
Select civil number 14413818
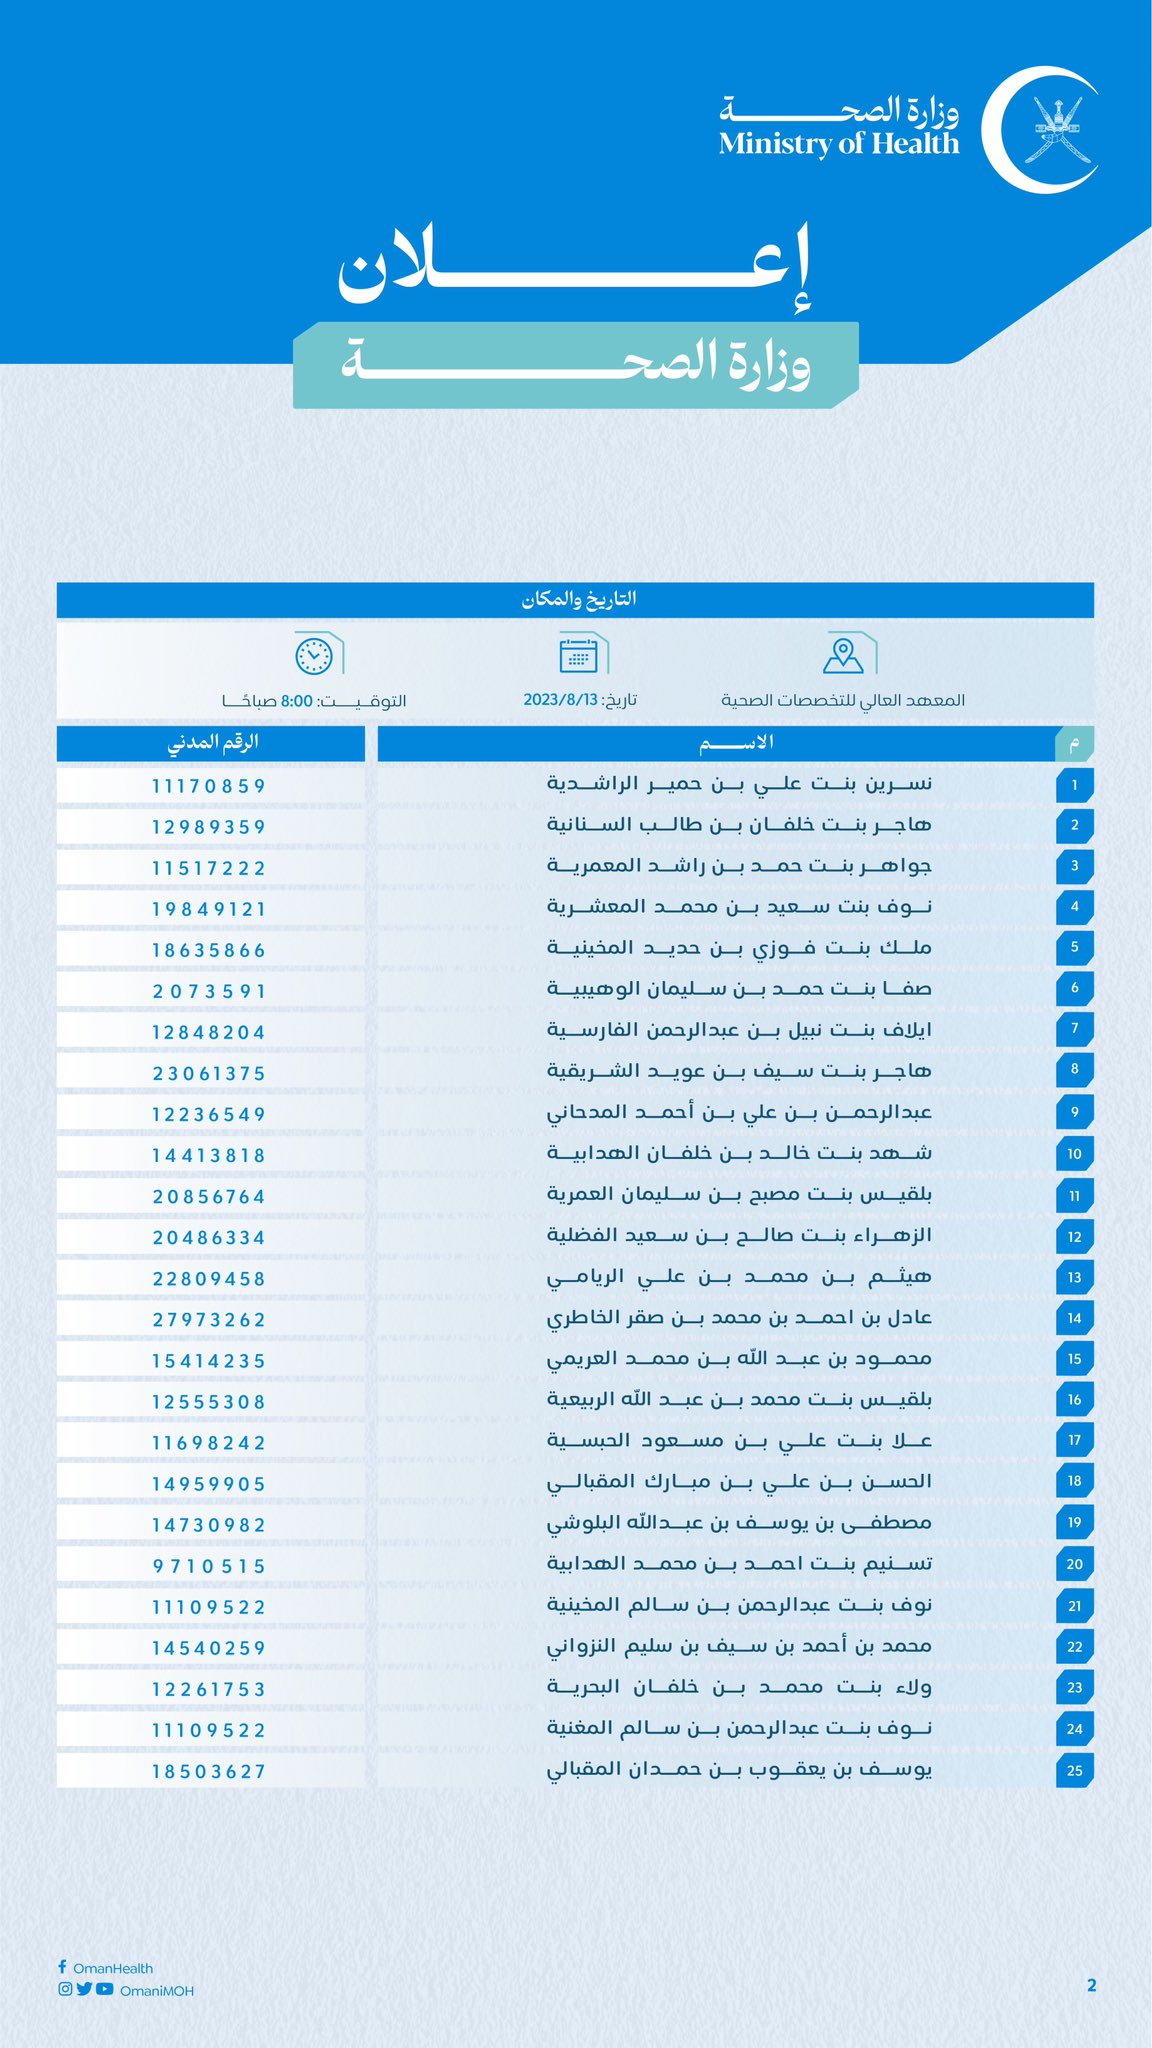click(x=210, y=1155)
